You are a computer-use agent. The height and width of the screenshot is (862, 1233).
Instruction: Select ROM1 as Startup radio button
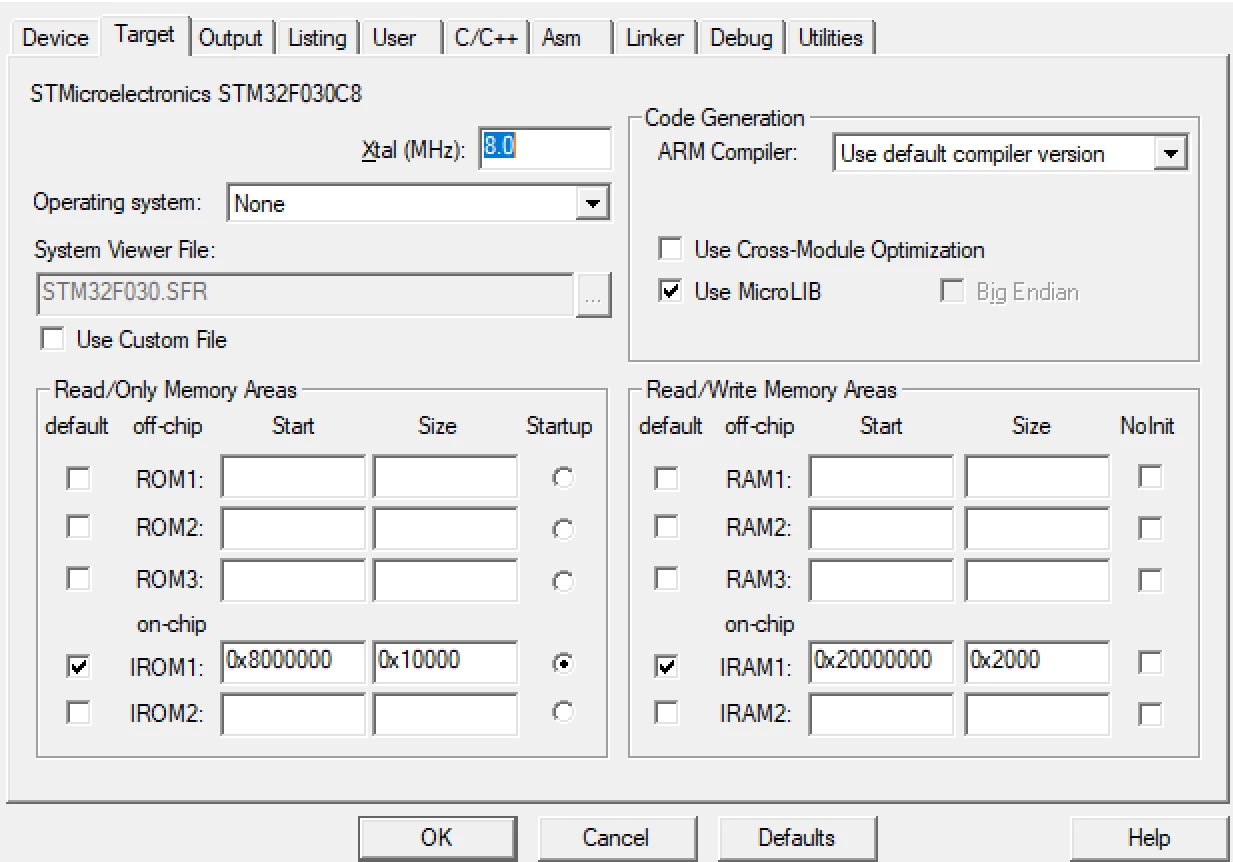(x=563, y=478)
